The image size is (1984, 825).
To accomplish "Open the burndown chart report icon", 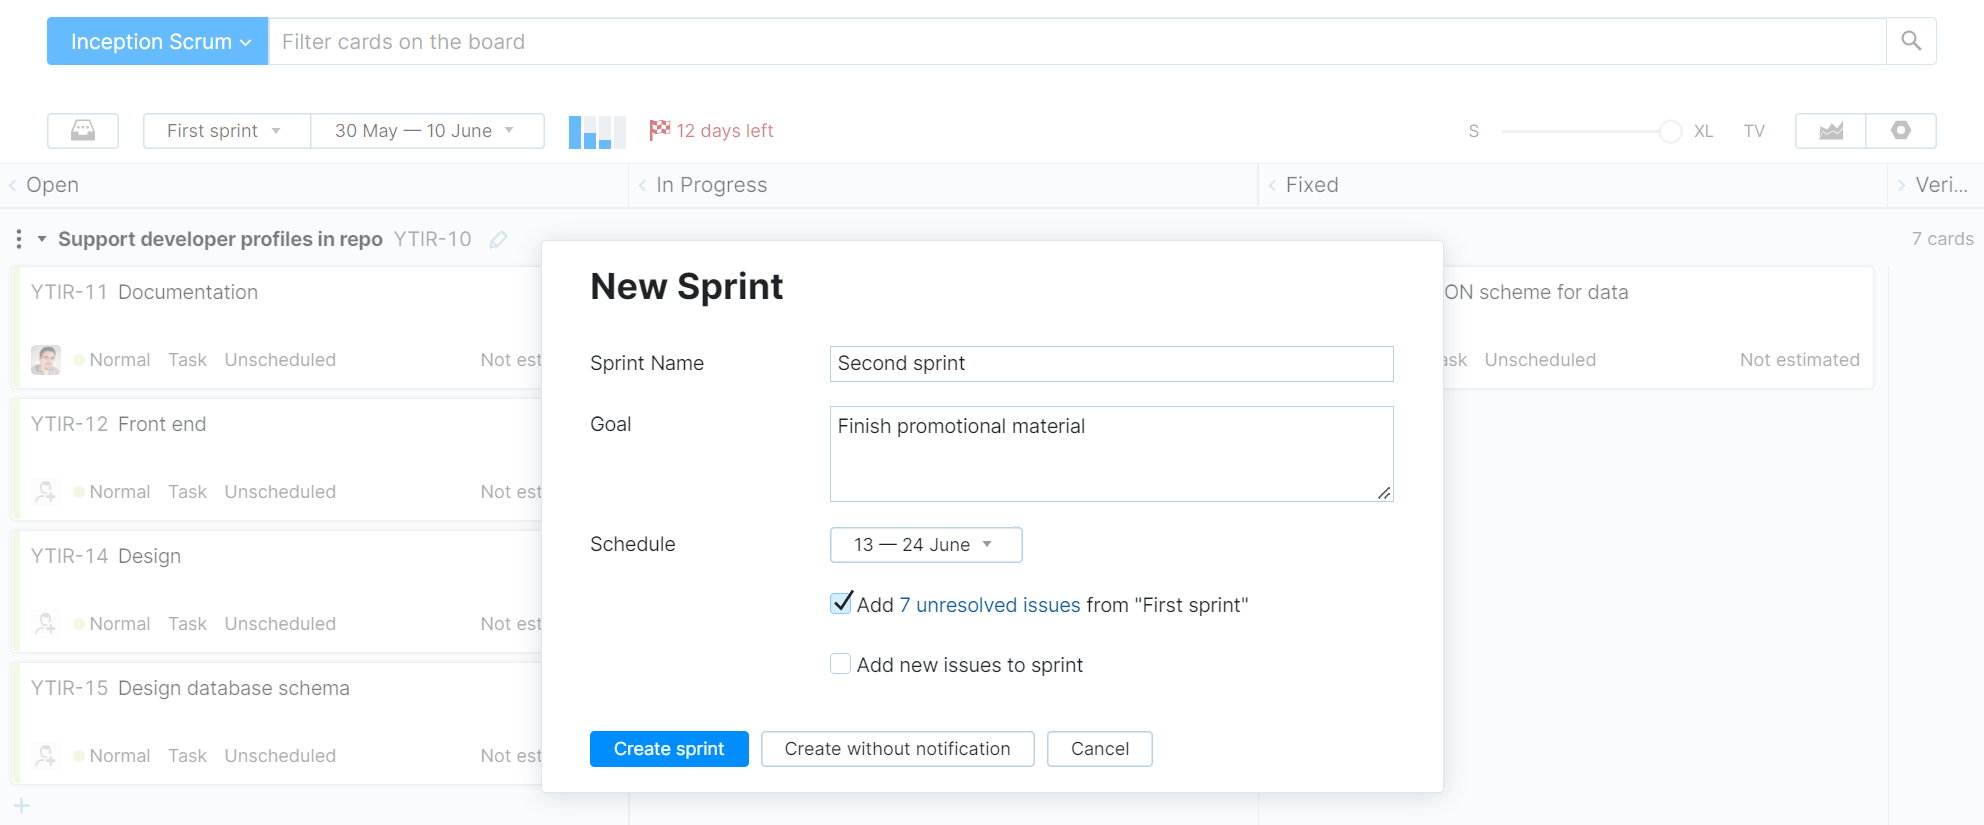I will (x=1829, y=130).
